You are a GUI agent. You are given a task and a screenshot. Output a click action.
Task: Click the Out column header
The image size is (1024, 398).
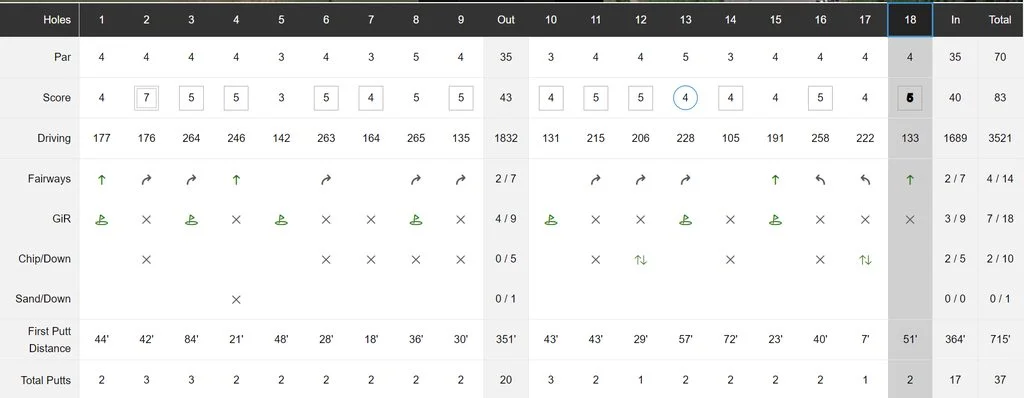tap(506, 20)
